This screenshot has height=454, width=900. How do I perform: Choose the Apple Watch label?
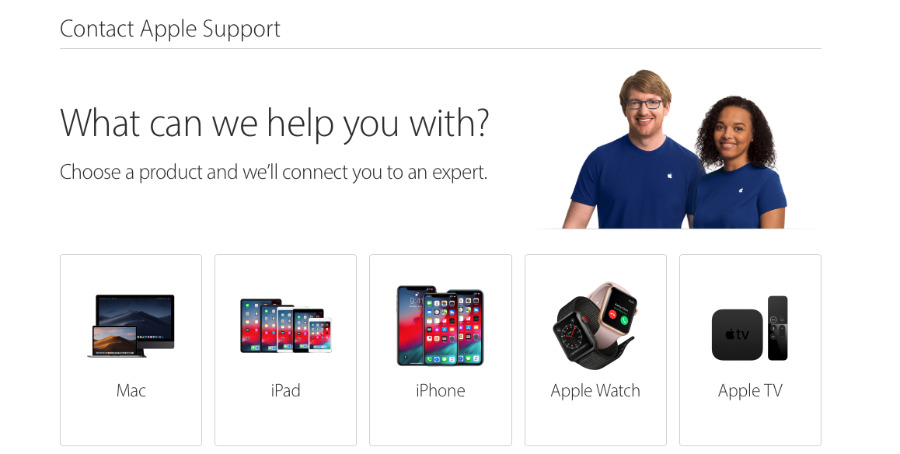click(595, 391)
